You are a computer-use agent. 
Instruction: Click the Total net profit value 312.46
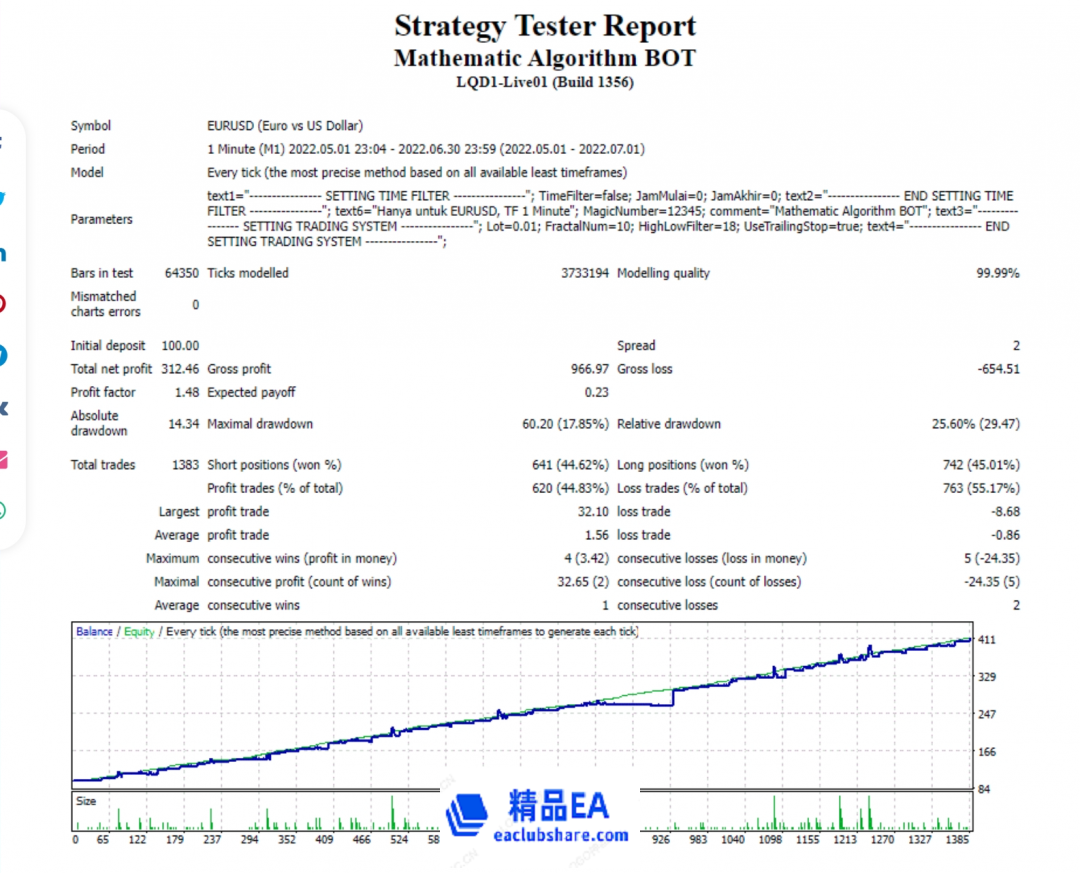click(180, 369)
